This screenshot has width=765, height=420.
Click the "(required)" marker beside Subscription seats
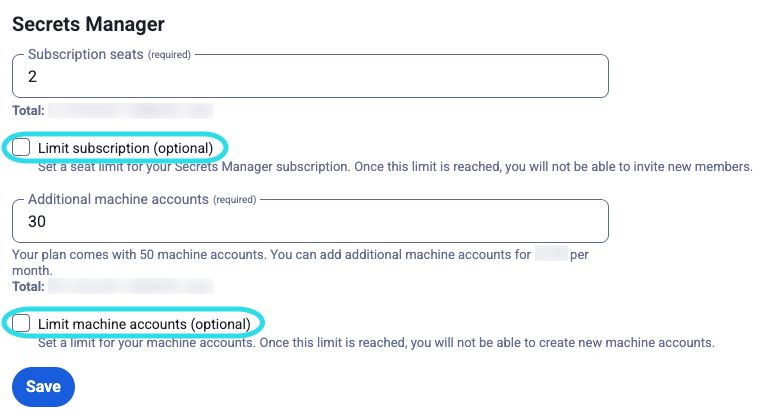click(169, 55)
